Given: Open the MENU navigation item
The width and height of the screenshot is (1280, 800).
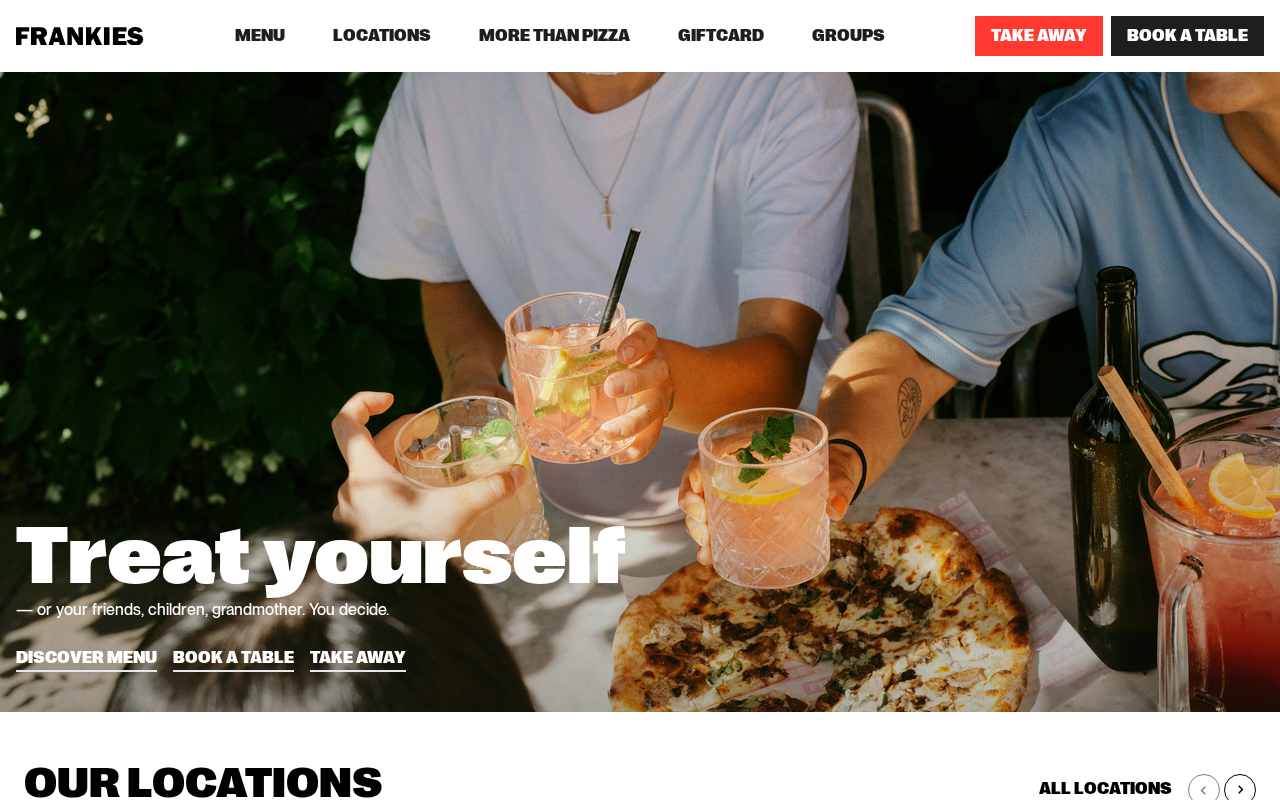Looking at the screenshot, I should coord(260,36).
